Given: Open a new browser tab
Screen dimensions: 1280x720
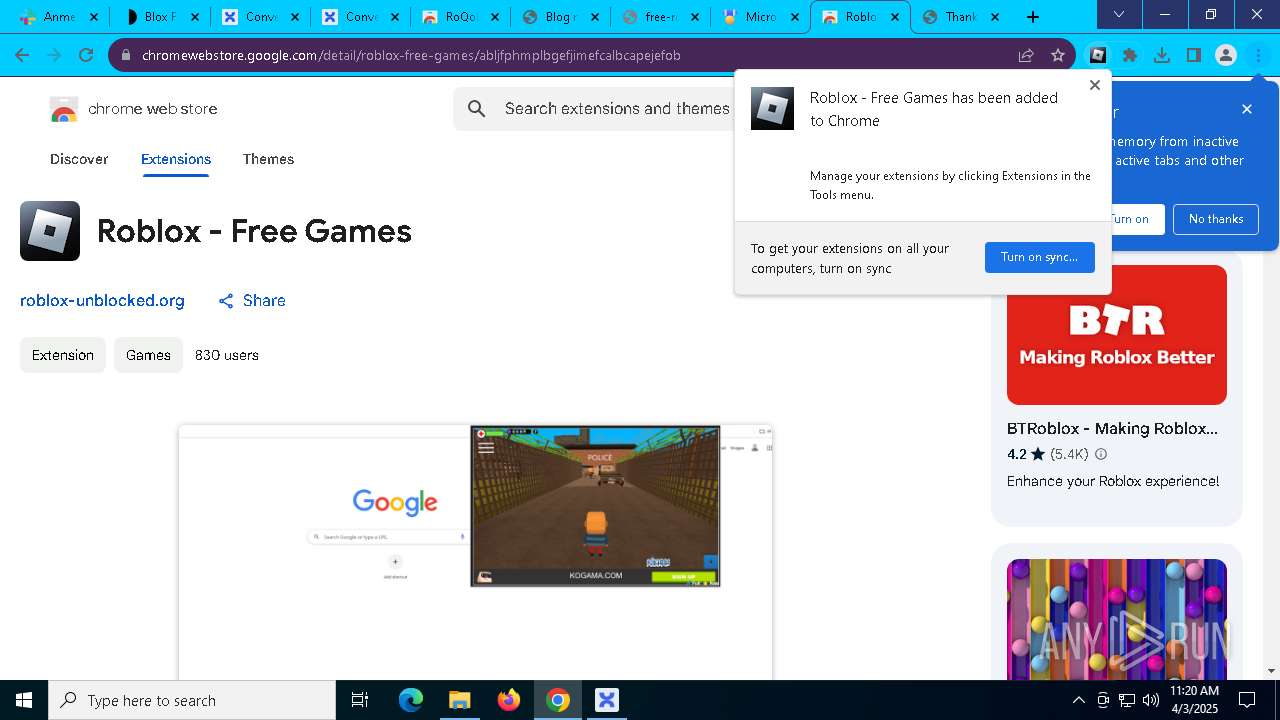Looking at the screenshot, I should tap(1033, 17).
